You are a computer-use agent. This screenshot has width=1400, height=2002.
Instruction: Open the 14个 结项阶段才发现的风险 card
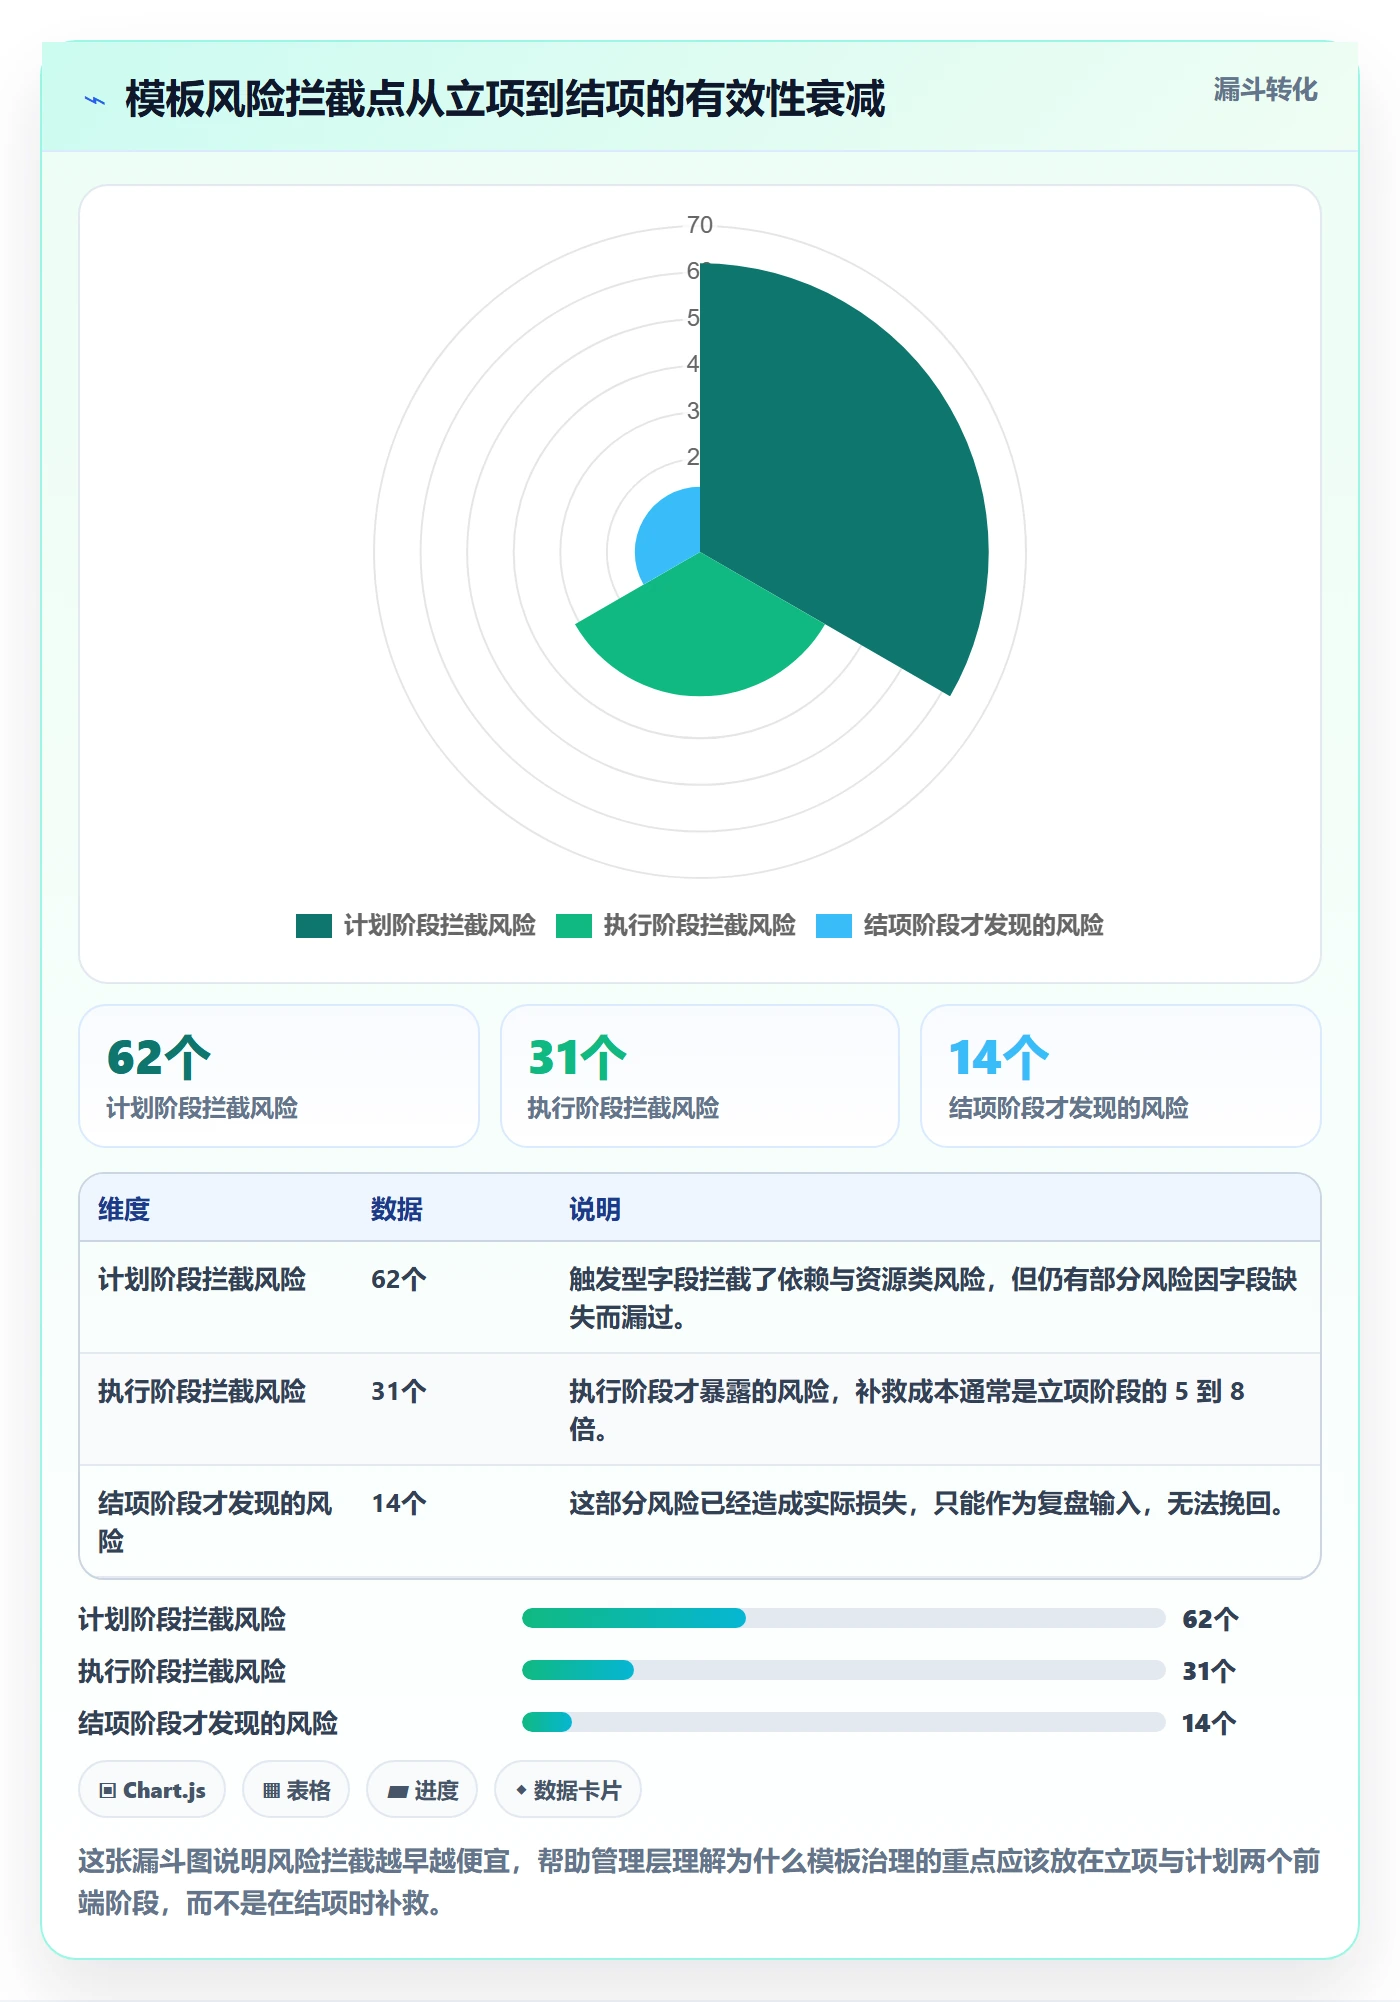1121,1076
